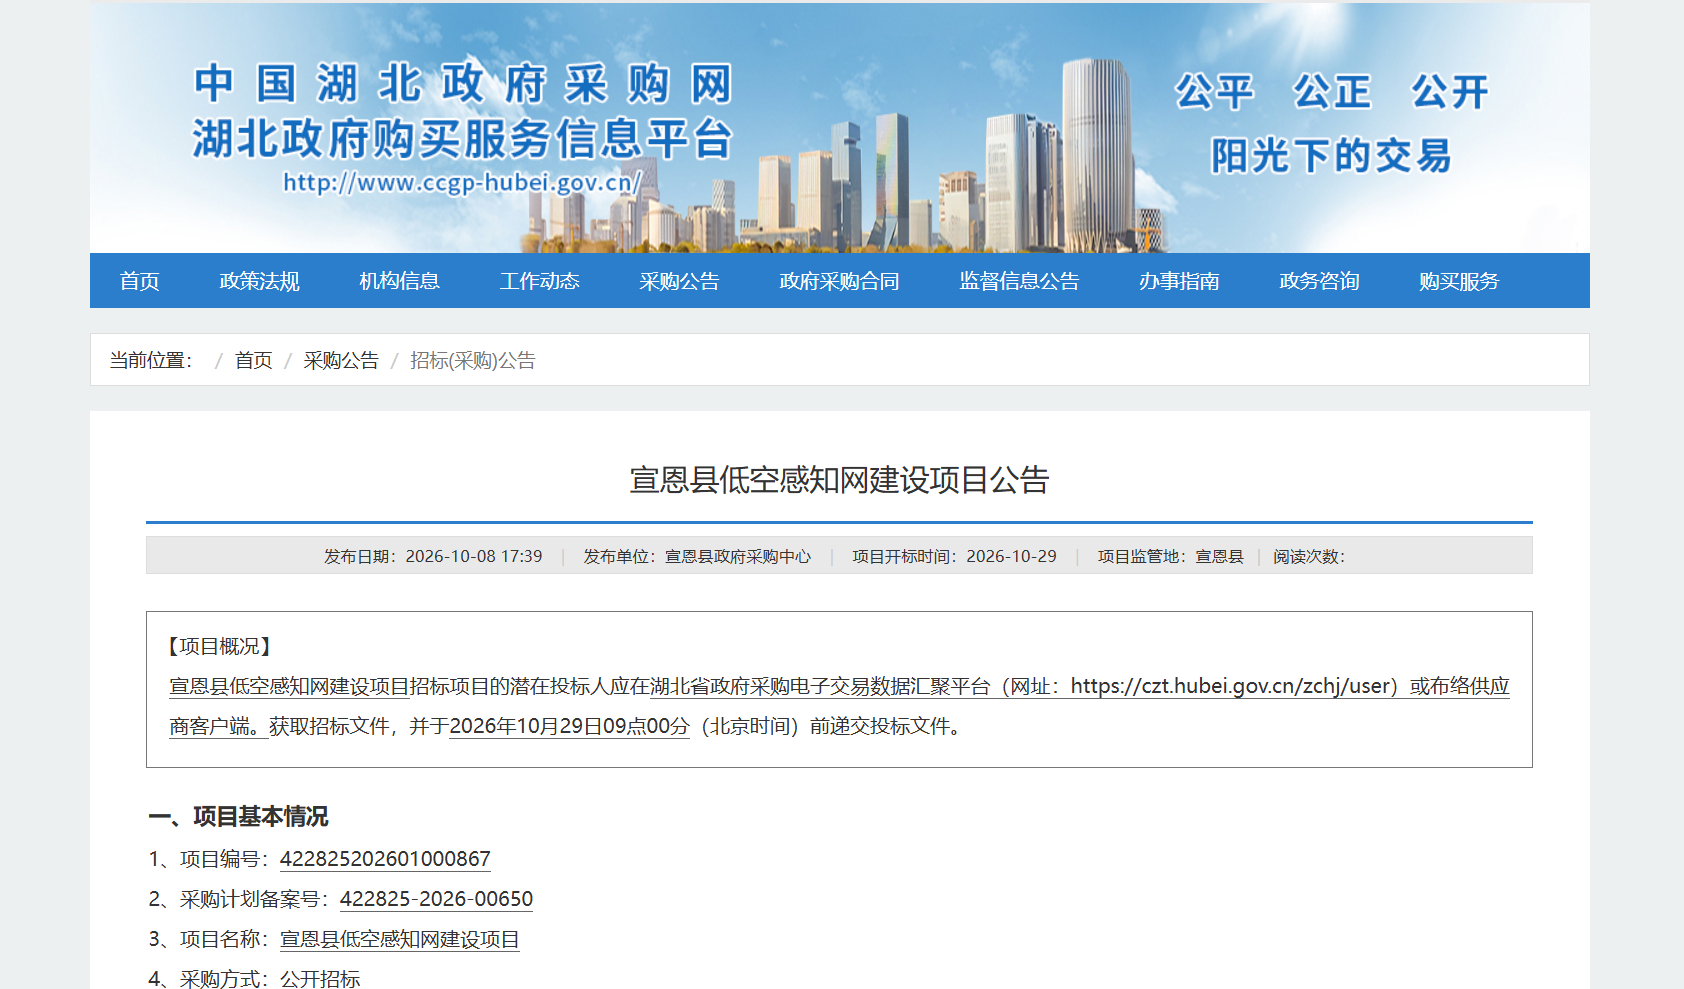Viewport: 1684px width, 989px height.
Task: Click the deadline text 2026年10月29日09点00分
Action: click(570, 726)
